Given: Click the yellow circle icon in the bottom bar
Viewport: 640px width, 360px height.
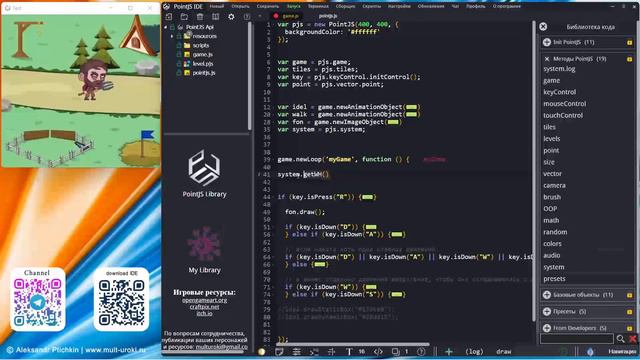Looking at the screenshot, I should tap(262, 351).
